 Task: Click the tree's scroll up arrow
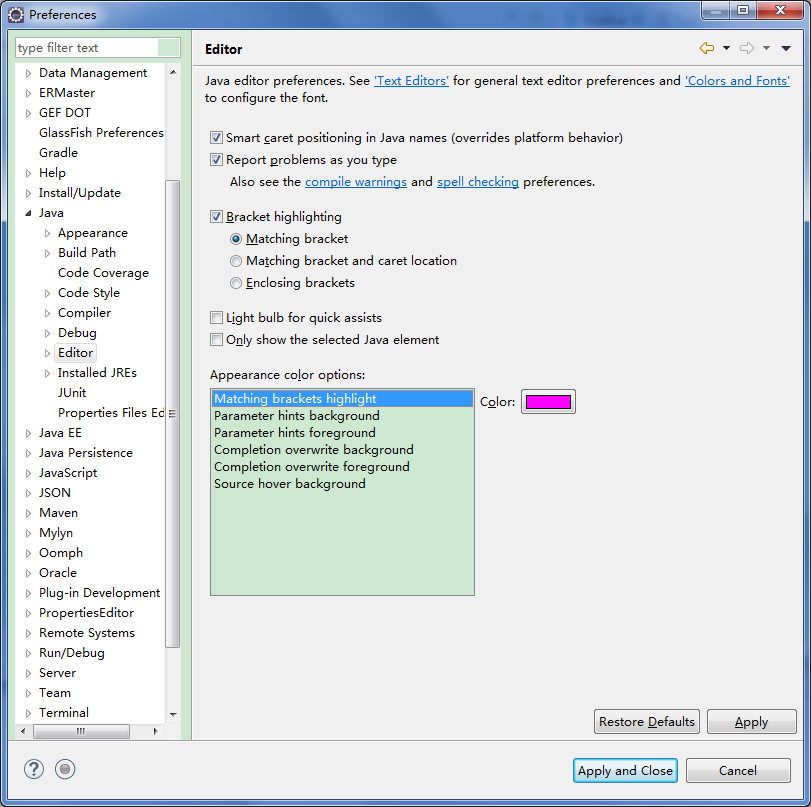coord(173,72)
